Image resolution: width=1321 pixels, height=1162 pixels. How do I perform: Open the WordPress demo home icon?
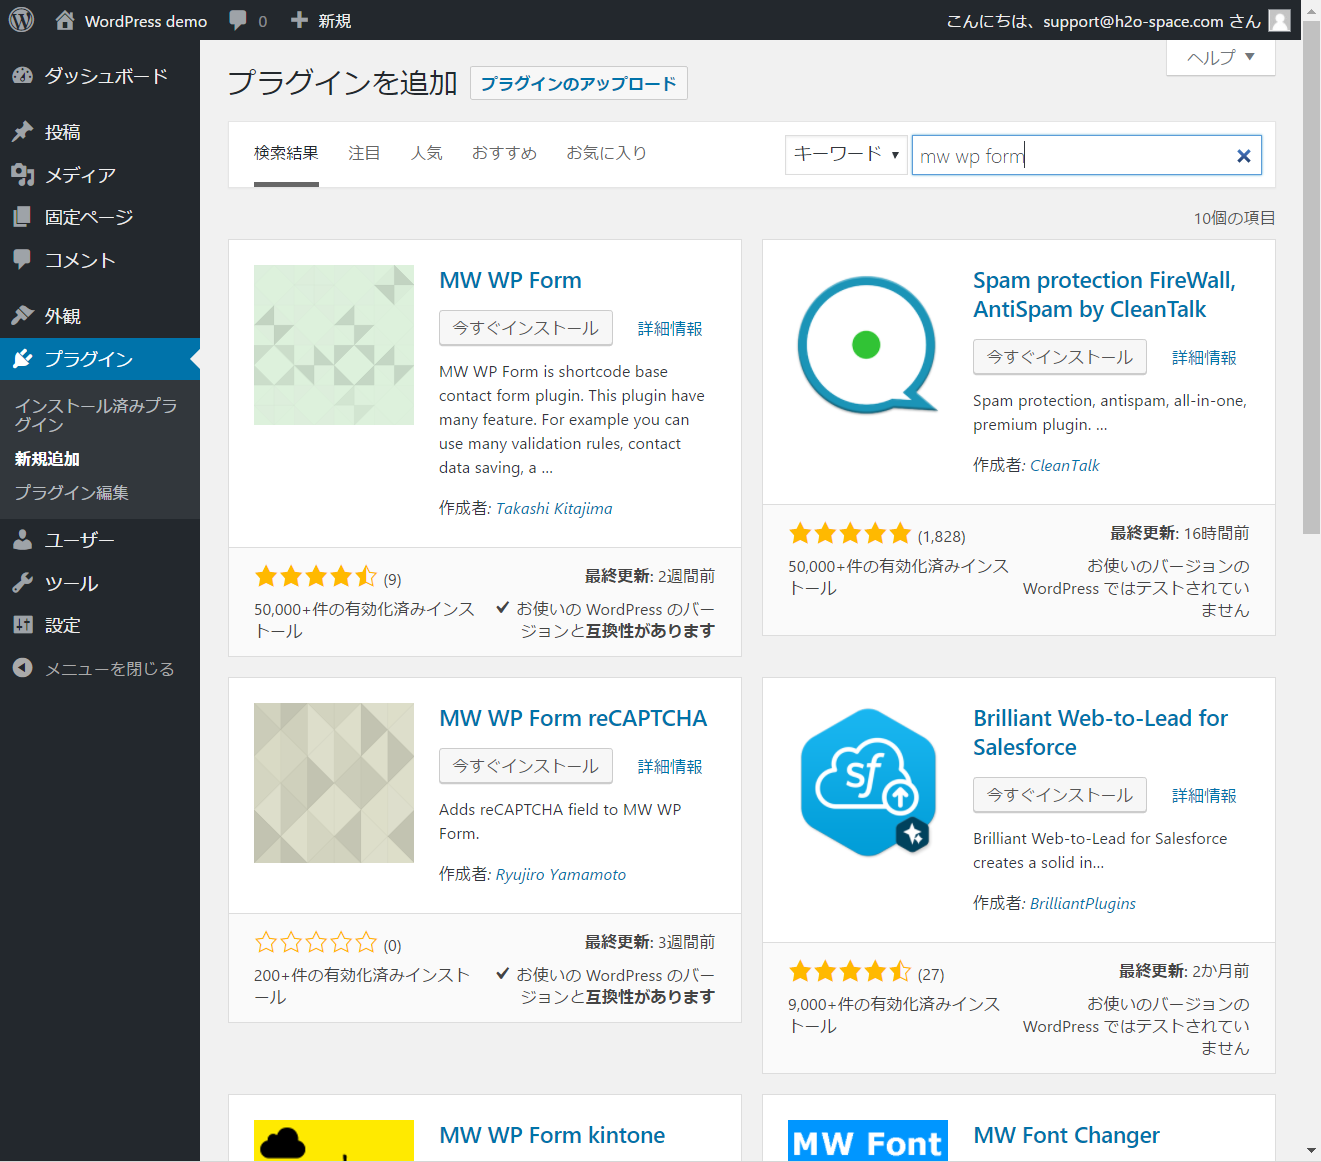pos(65,20)
